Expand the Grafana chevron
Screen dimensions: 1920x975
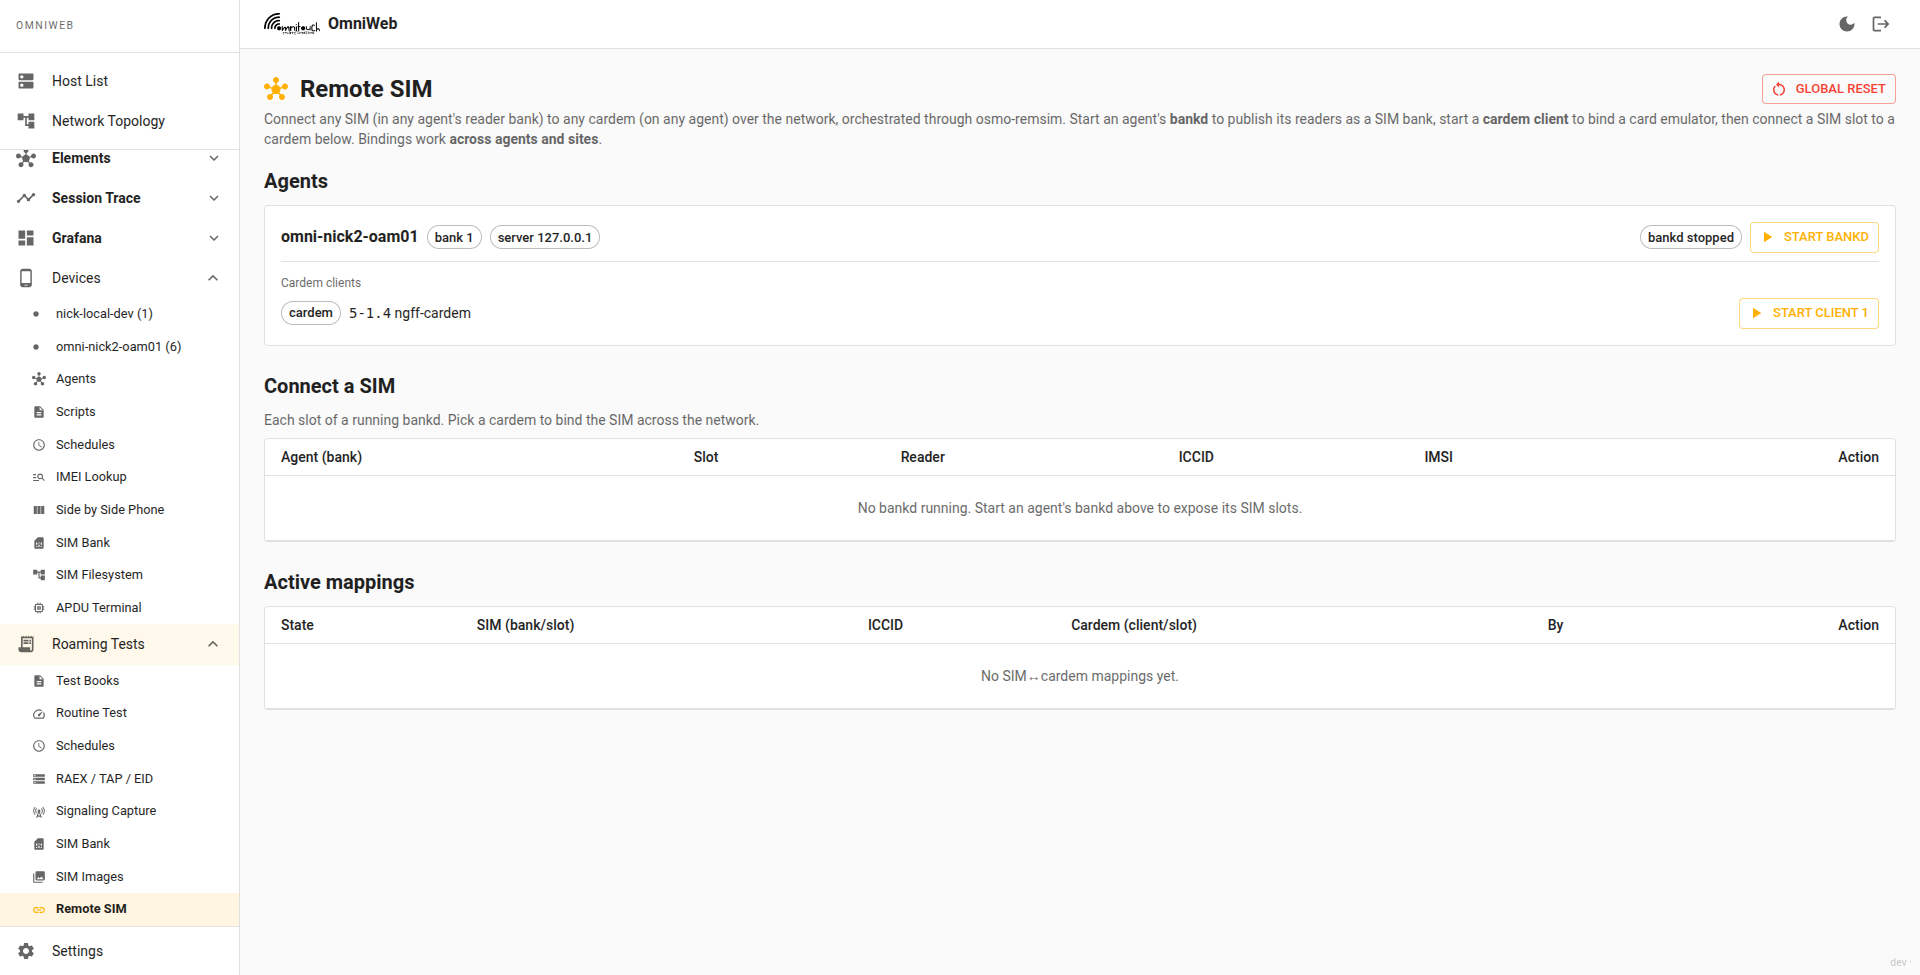[x=214, y=238]
